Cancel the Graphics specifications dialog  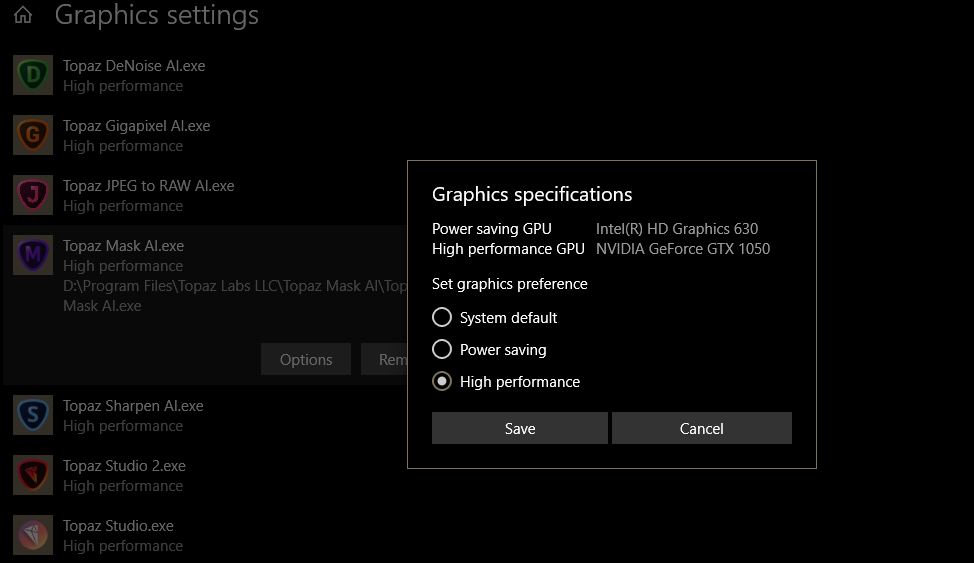702,428
